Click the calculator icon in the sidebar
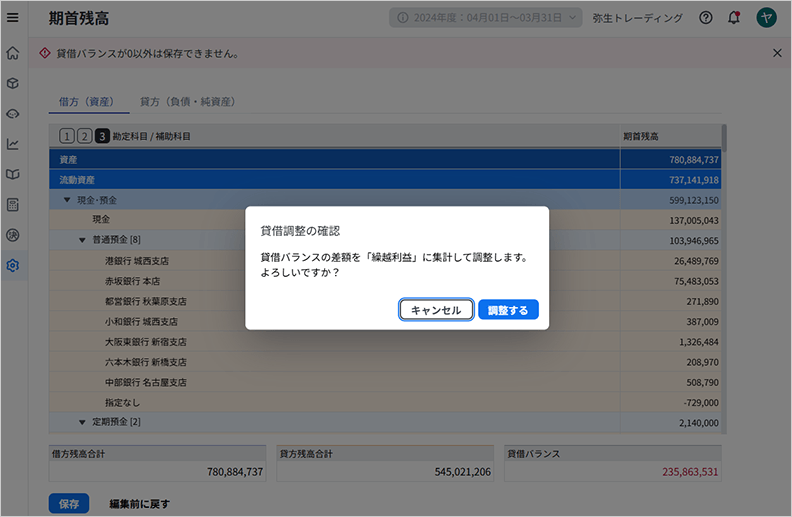The width and height of the screenshot is (792, 517). 13,205
